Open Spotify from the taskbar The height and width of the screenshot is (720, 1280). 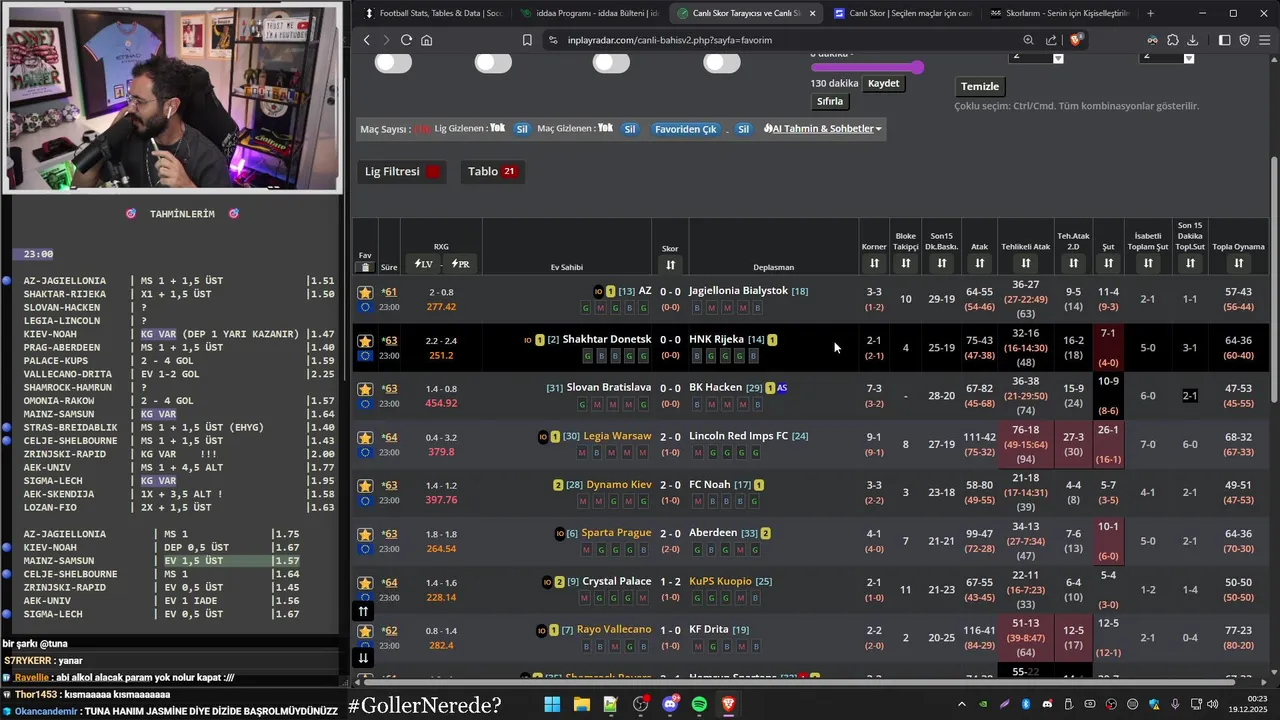click(x=699, y=705)
